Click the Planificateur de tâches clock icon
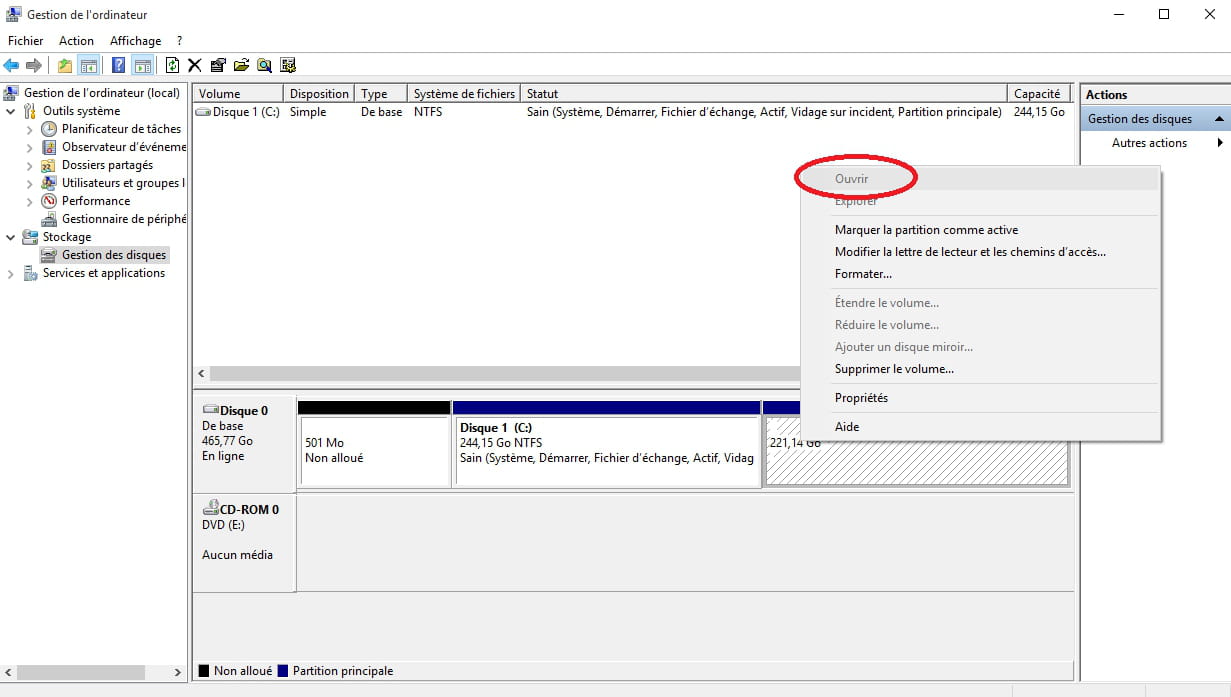 coord(49,129)
